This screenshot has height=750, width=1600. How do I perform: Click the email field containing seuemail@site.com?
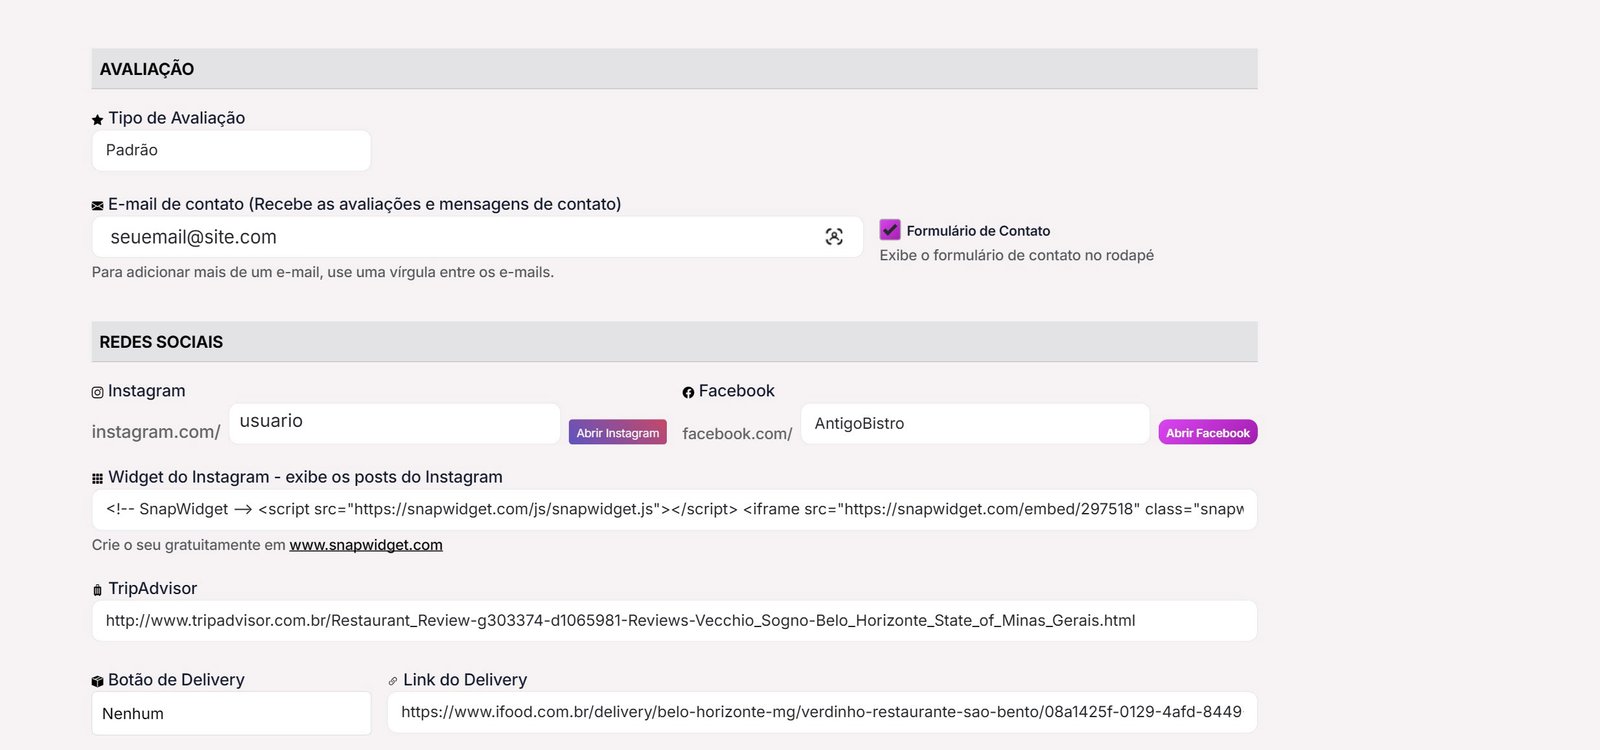click(x=477, y=237)
